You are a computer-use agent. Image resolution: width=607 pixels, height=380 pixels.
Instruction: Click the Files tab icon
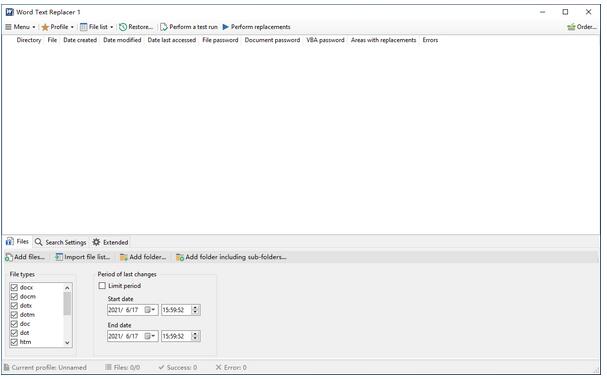(x=10, y=241)
